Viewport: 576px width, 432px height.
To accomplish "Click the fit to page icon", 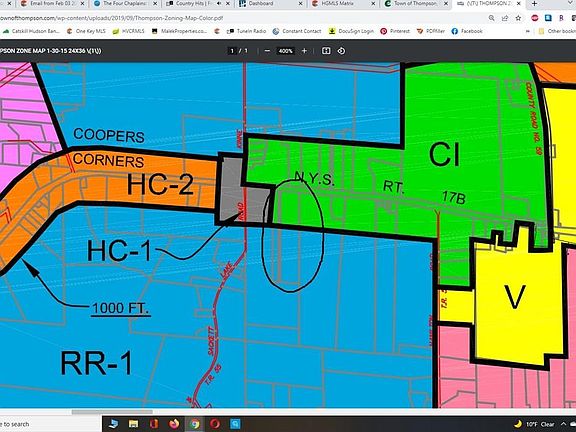I will [326, 51].
